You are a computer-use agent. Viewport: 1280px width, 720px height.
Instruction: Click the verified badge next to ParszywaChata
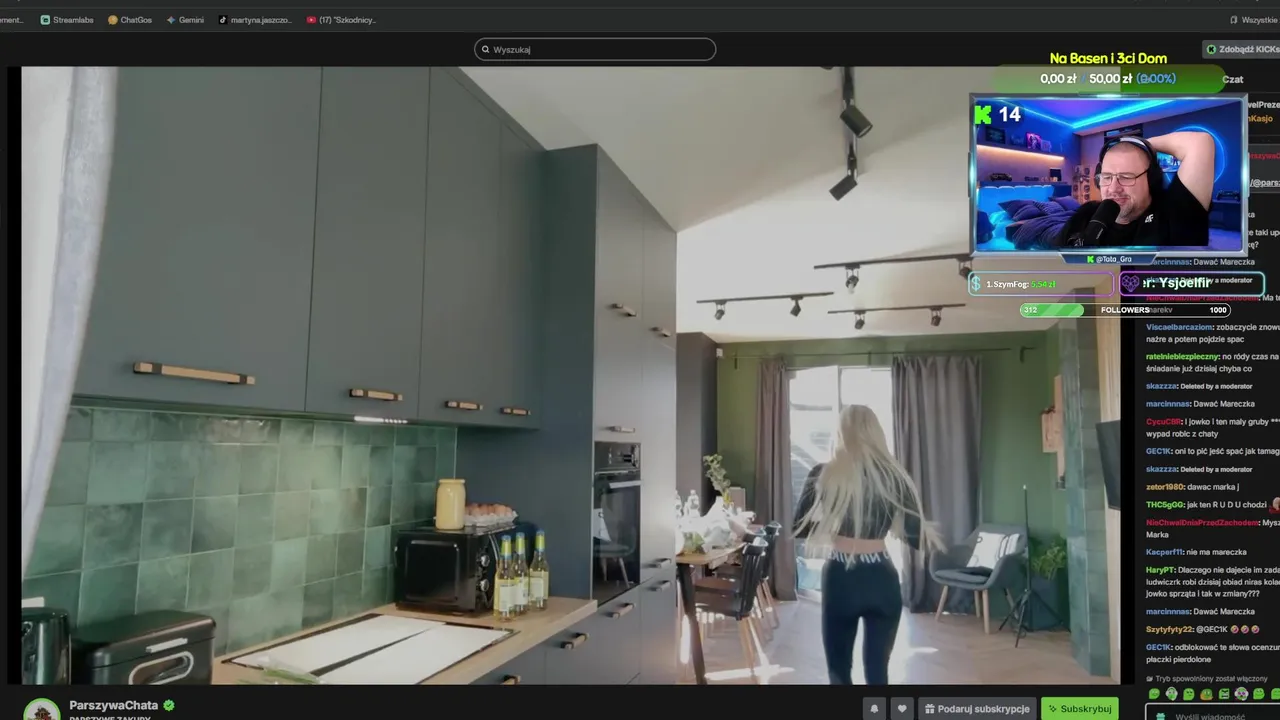(169, 705)
